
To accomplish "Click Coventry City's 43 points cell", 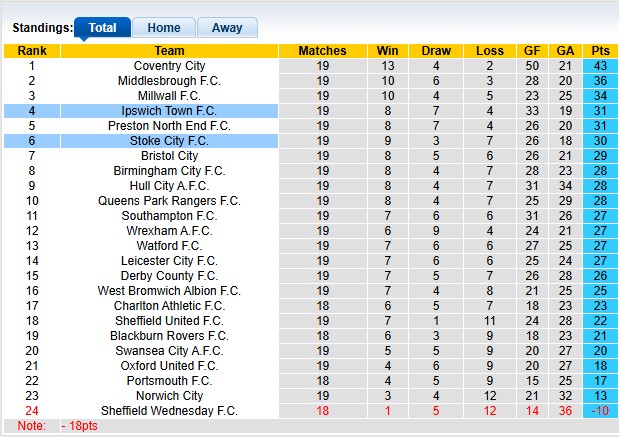I will click(x=600, y=66).
